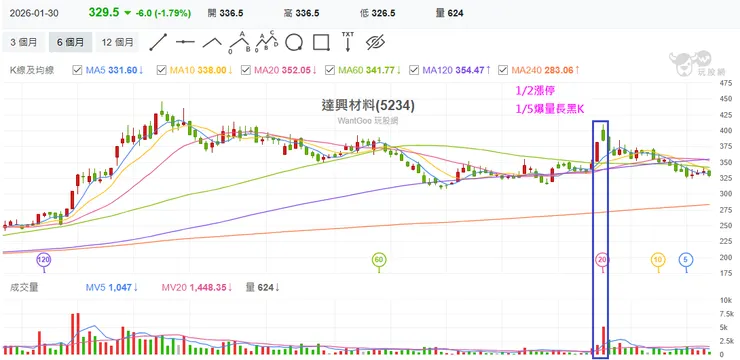Click the 10-day MA marker on the chart
Viewport: 740px width, 360px height.
(x=658, y=260)
